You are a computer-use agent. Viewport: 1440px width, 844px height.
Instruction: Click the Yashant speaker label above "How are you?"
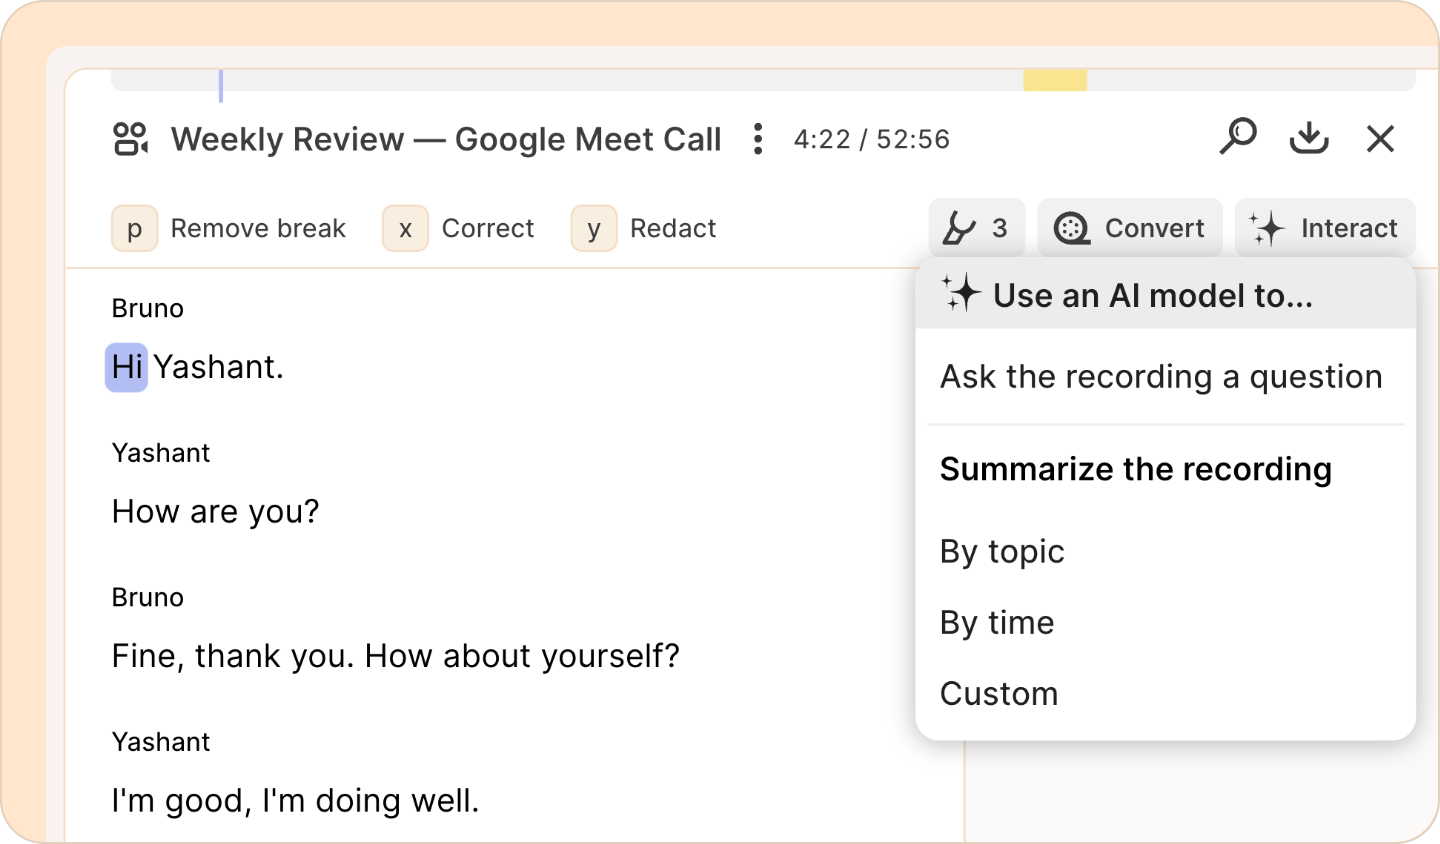(x=161, y=453)
